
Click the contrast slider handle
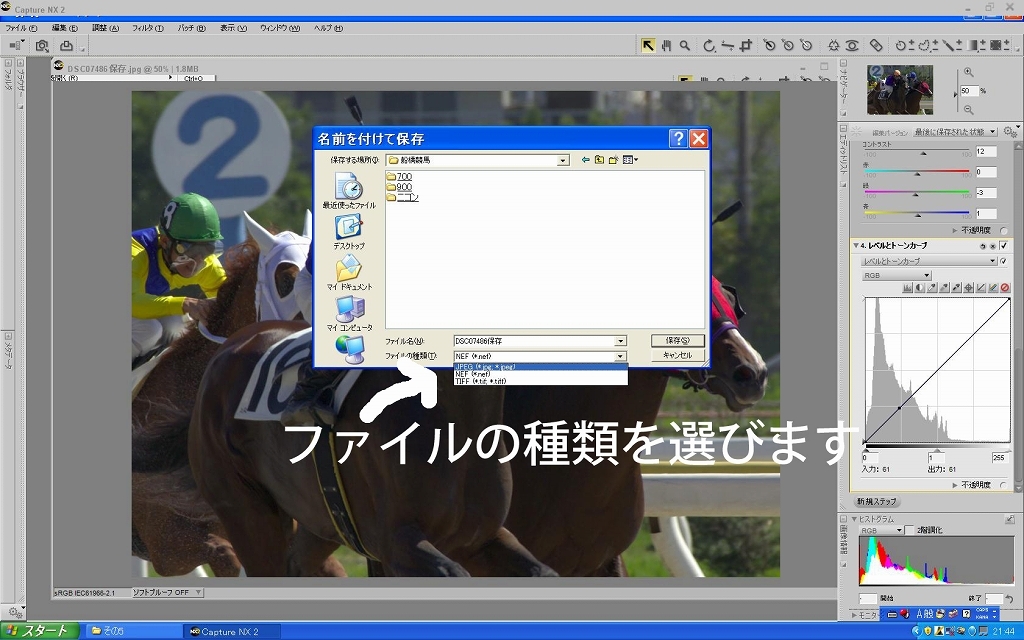click(923, 153)
